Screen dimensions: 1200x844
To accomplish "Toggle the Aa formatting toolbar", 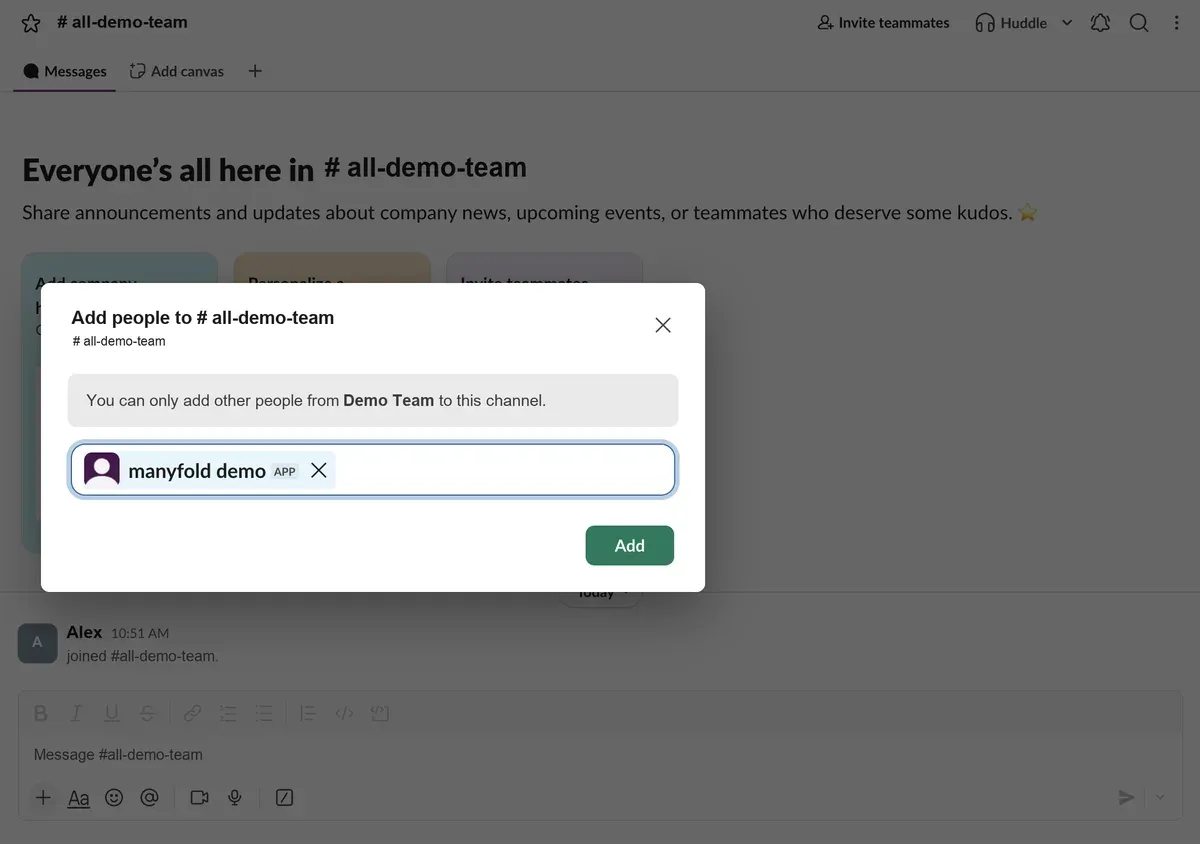I will coord(79,797).
